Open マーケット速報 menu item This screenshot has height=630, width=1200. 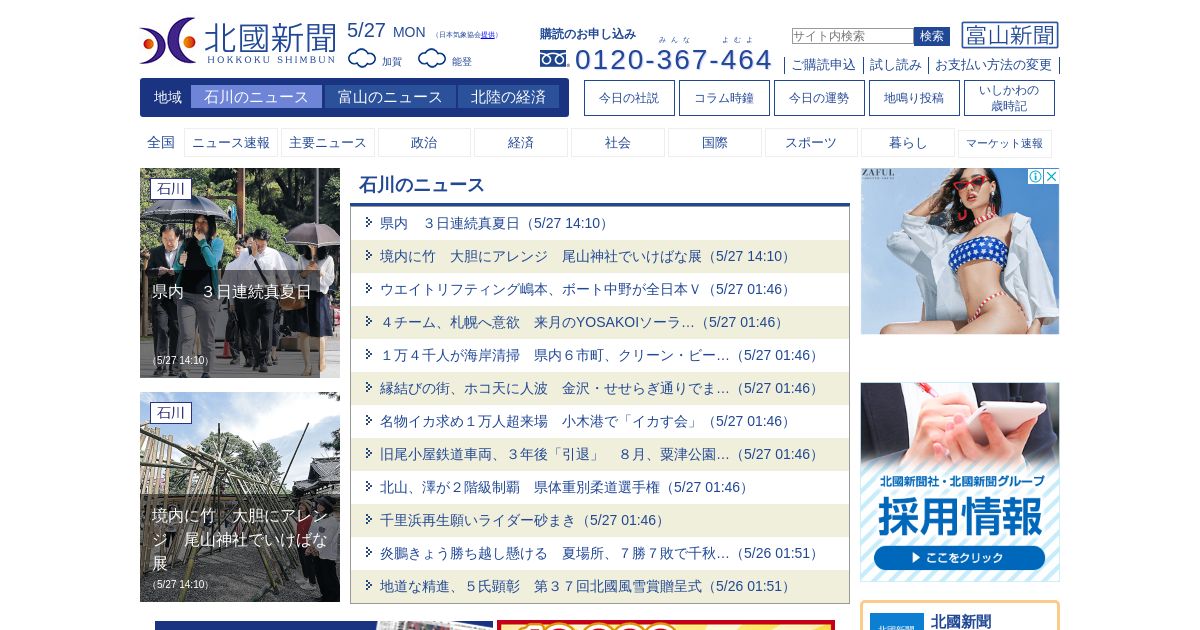[x=1005, y=143]
